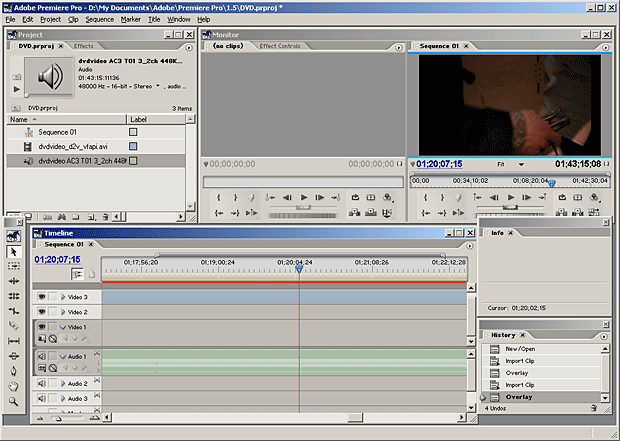Click Set In Point in Source monitor
Screen dimensions: 620x441
click(x=219, y=197)
